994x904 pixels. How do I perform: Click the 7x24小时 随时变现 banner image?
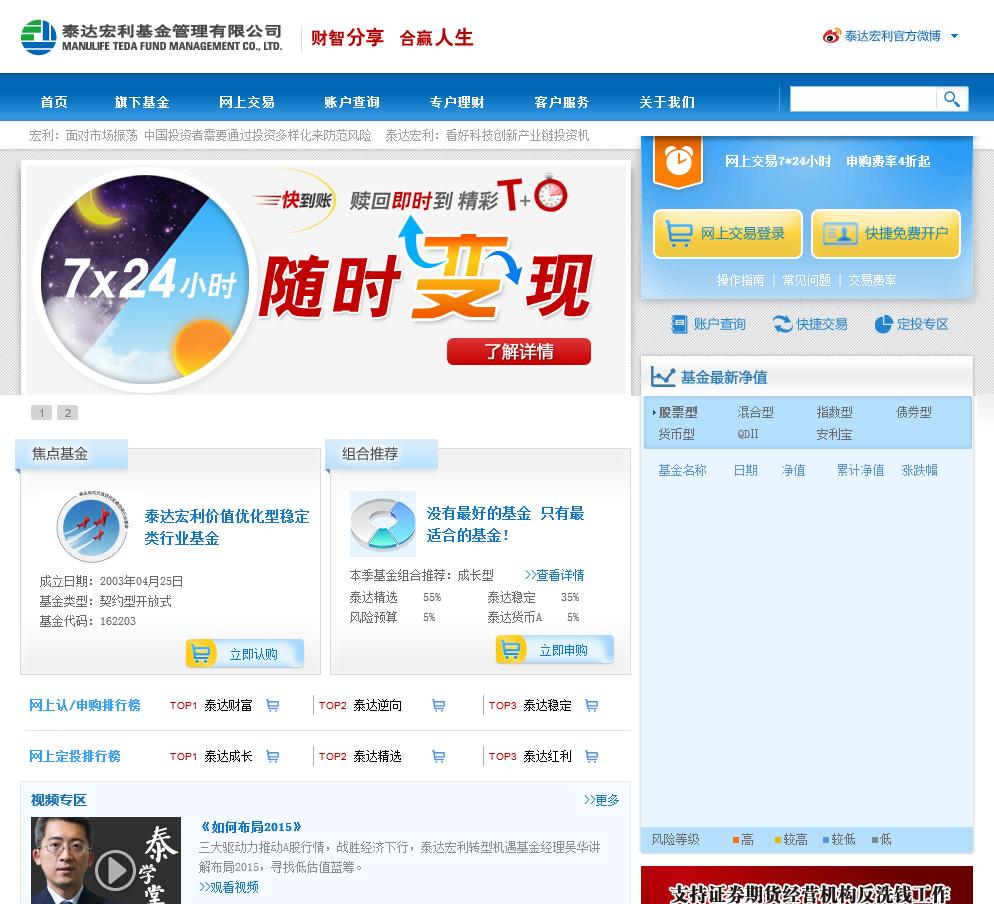point(326,279)
